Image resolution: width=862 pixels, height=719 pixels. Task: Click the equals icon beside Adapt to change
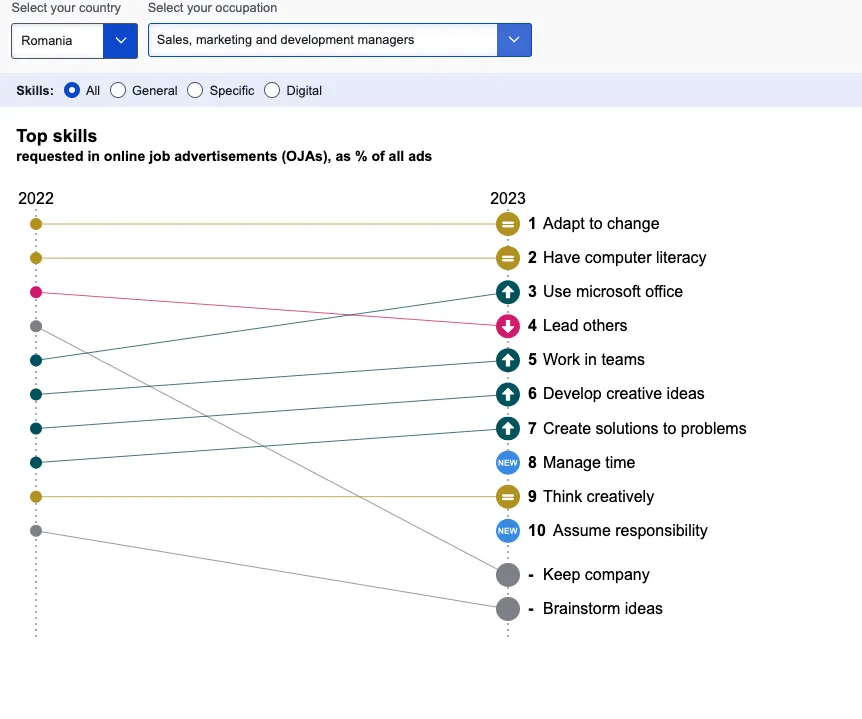pos(508,224)
